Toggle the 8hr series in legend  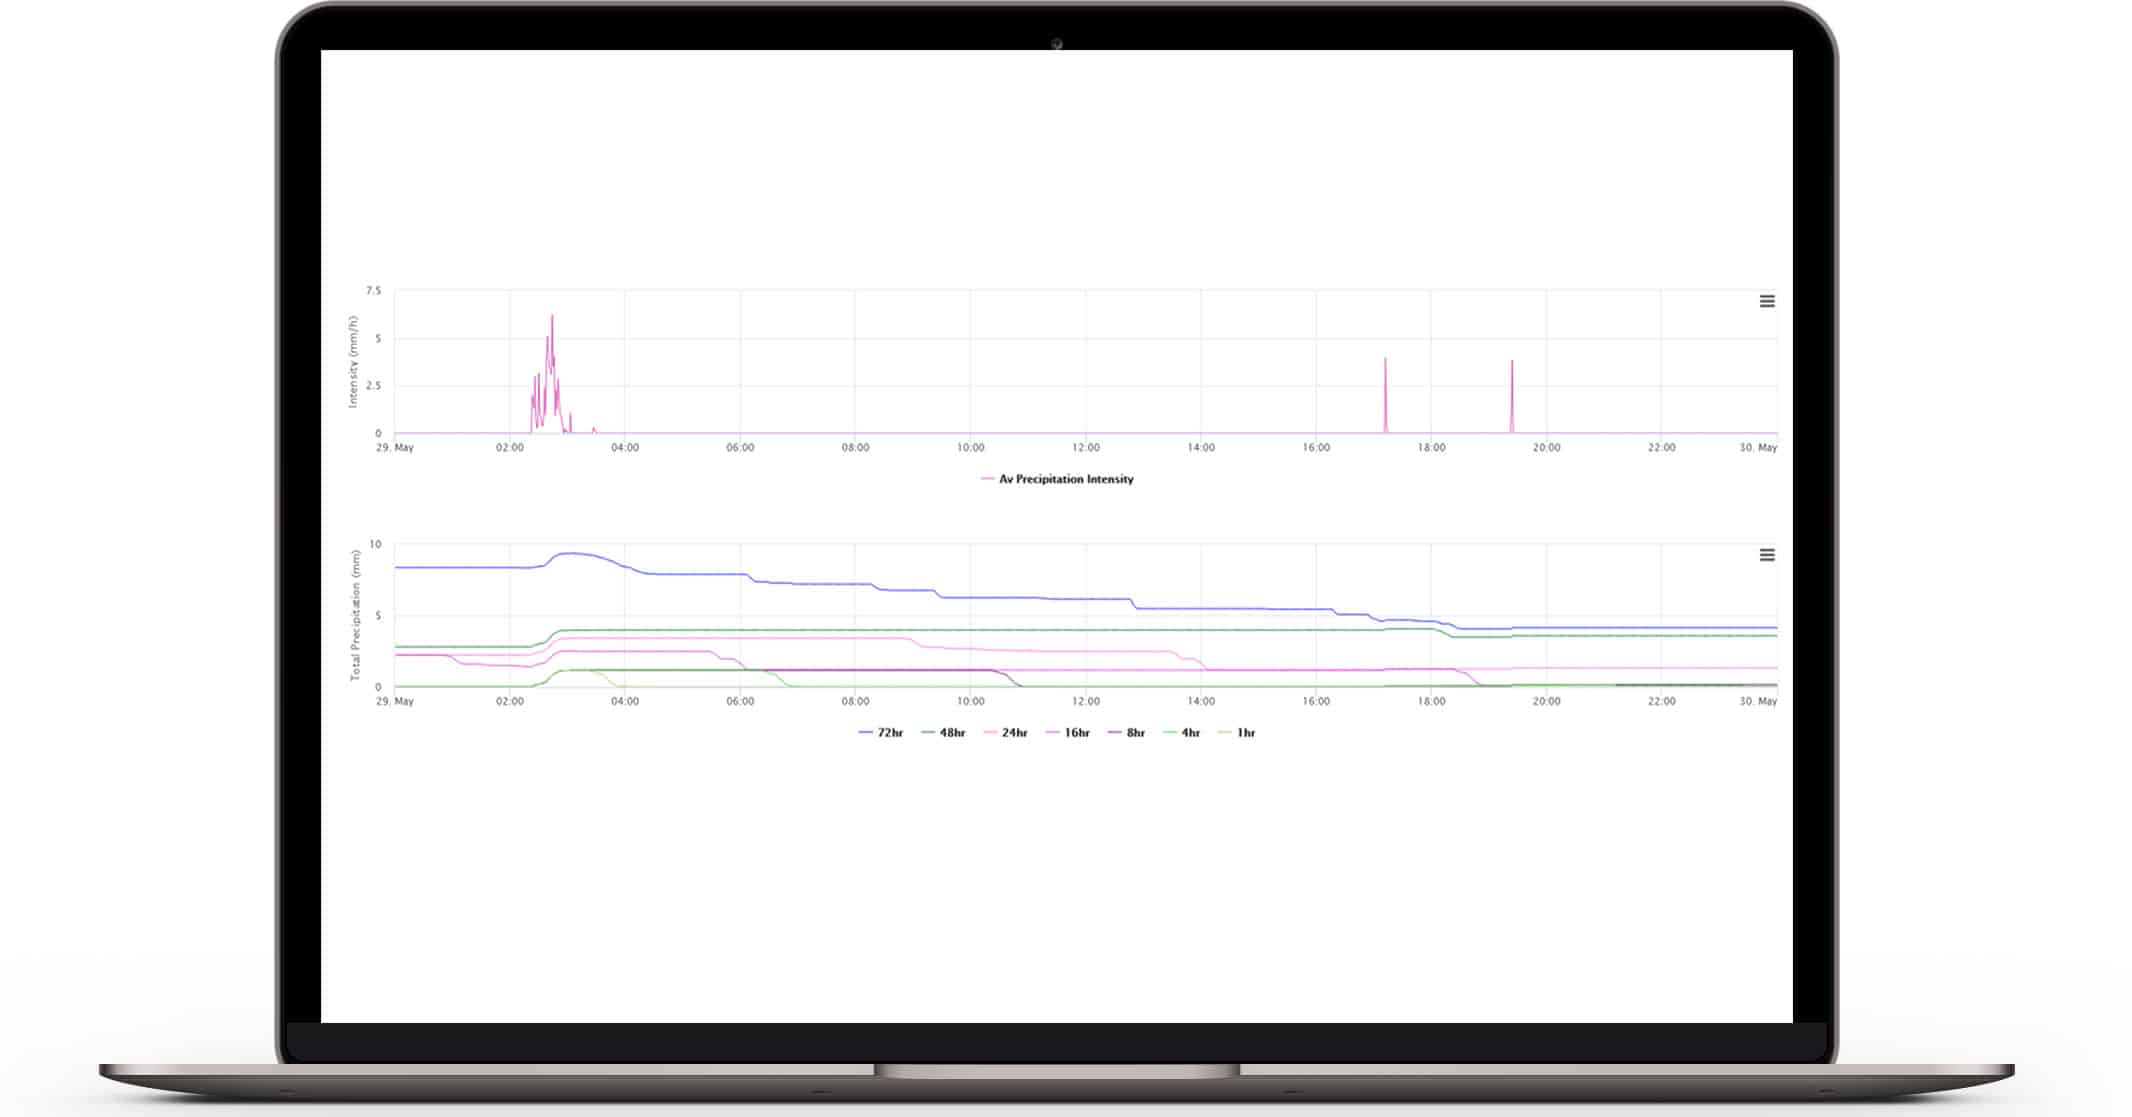(1126, 733)
